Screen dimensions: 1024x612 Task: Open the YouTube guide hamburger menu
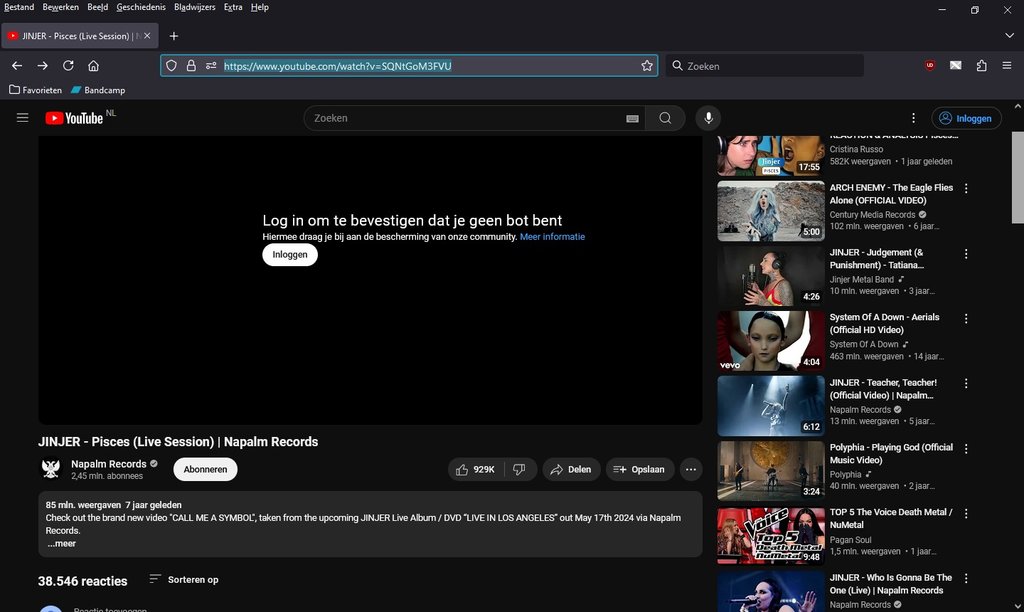tap(22, 118)
